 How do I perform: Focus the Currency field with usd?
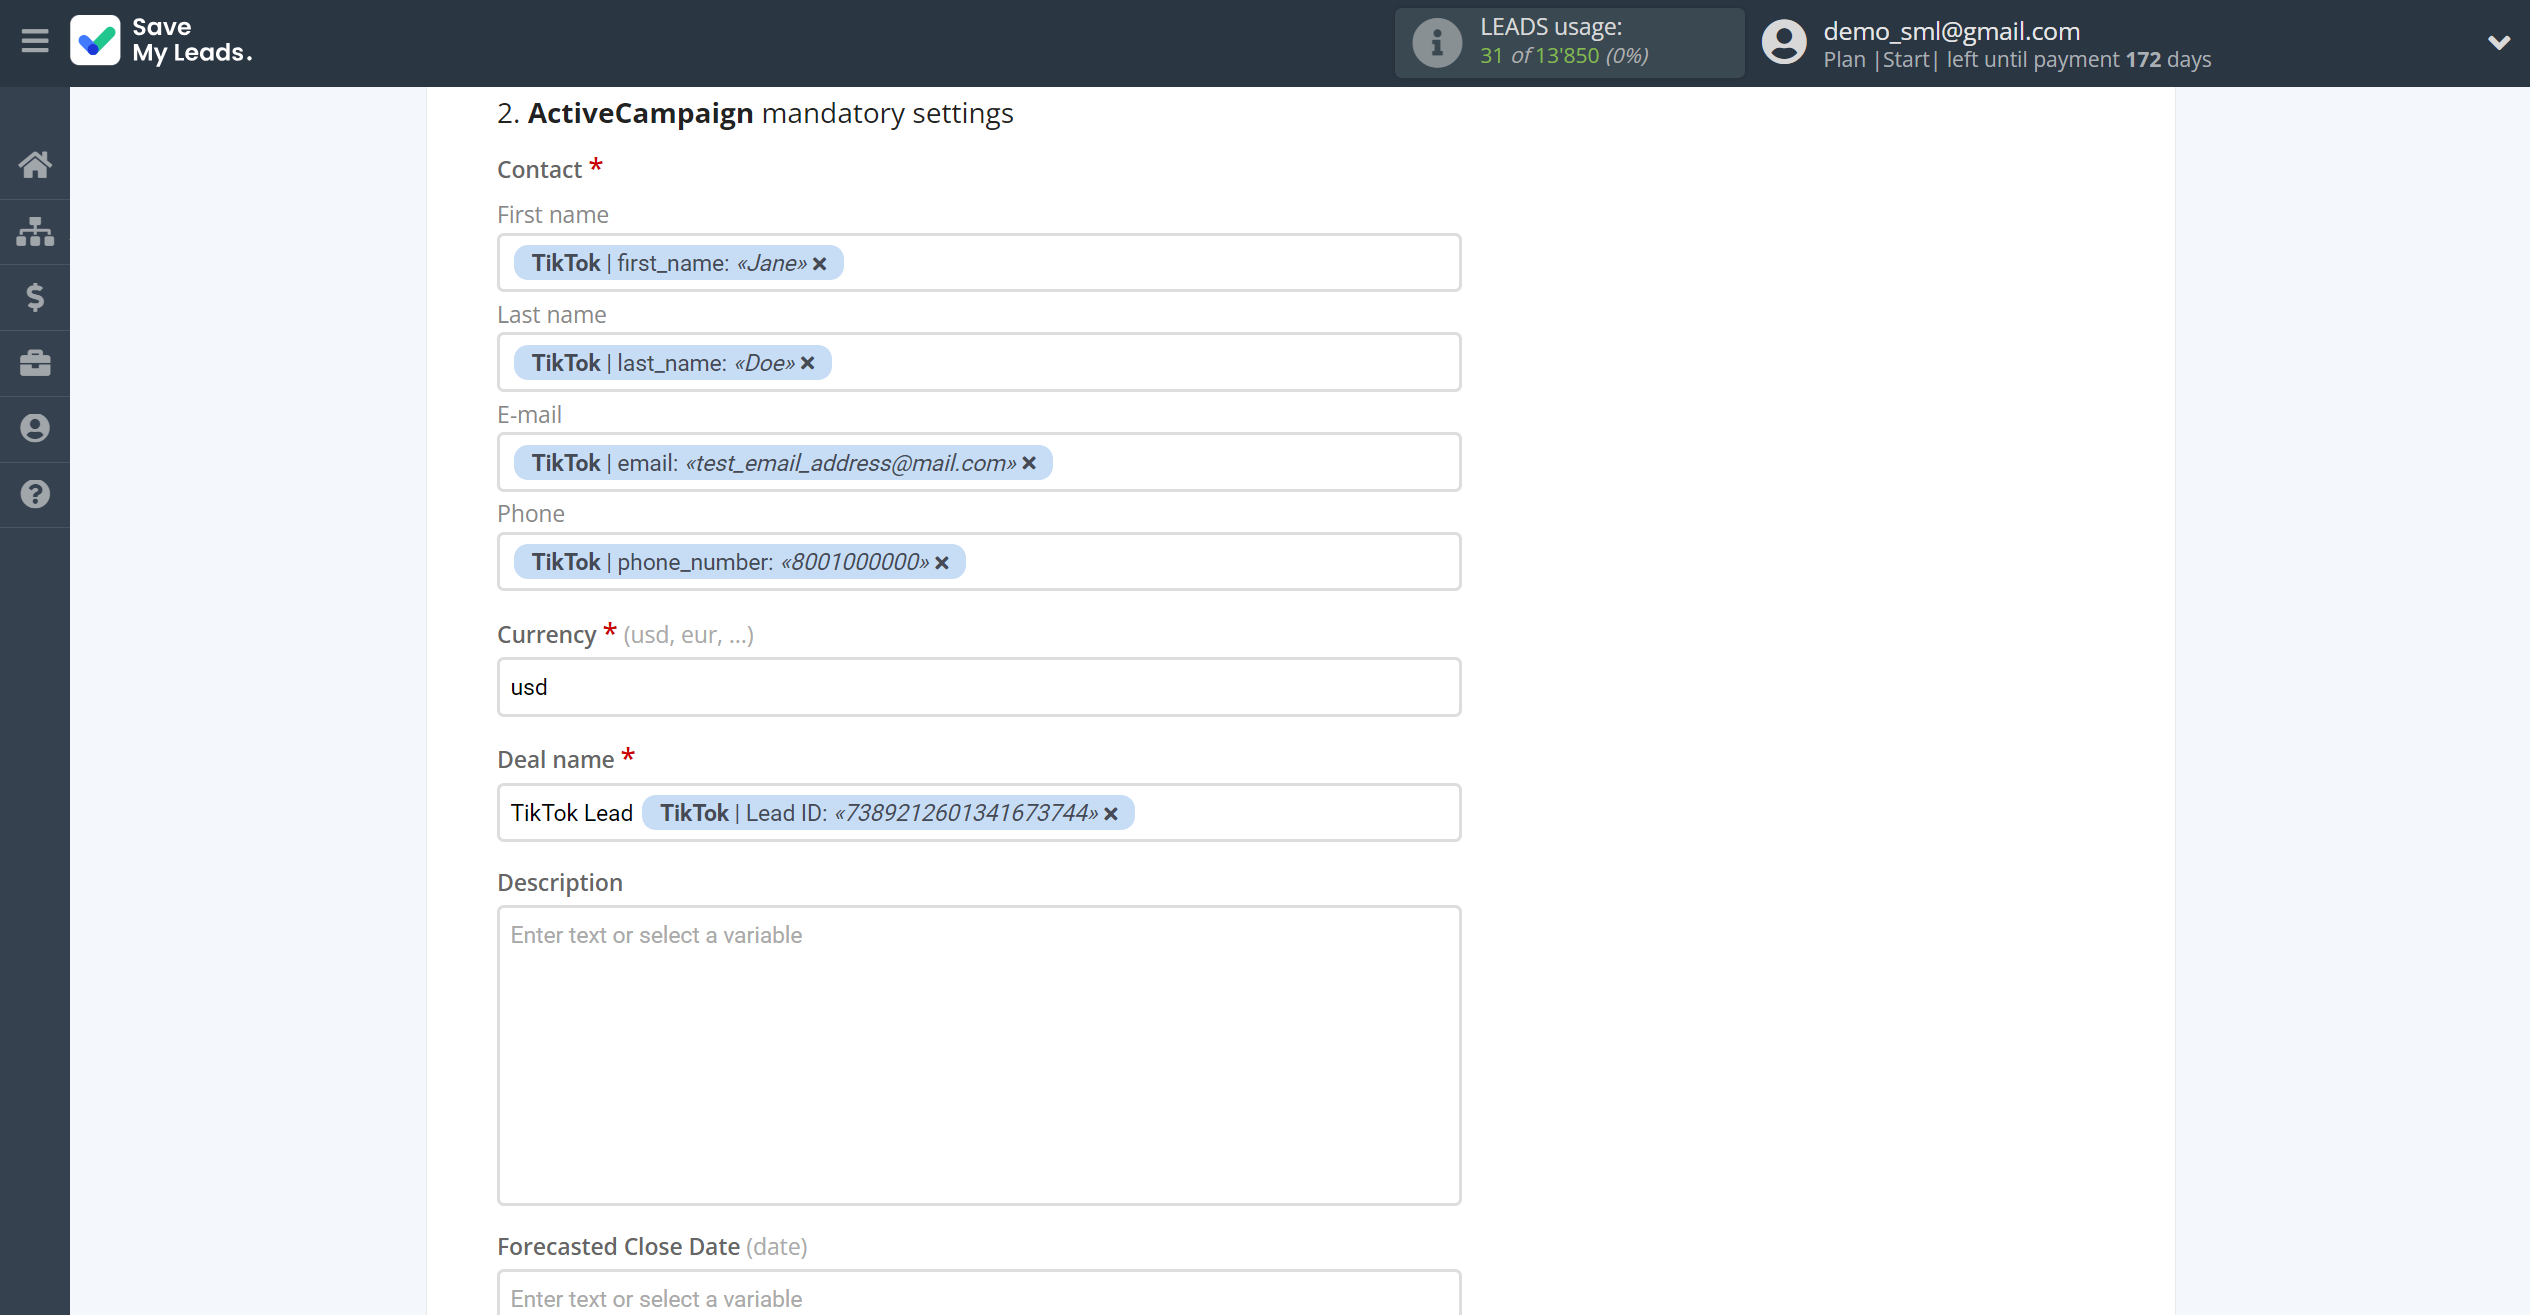tap(978, 687)
